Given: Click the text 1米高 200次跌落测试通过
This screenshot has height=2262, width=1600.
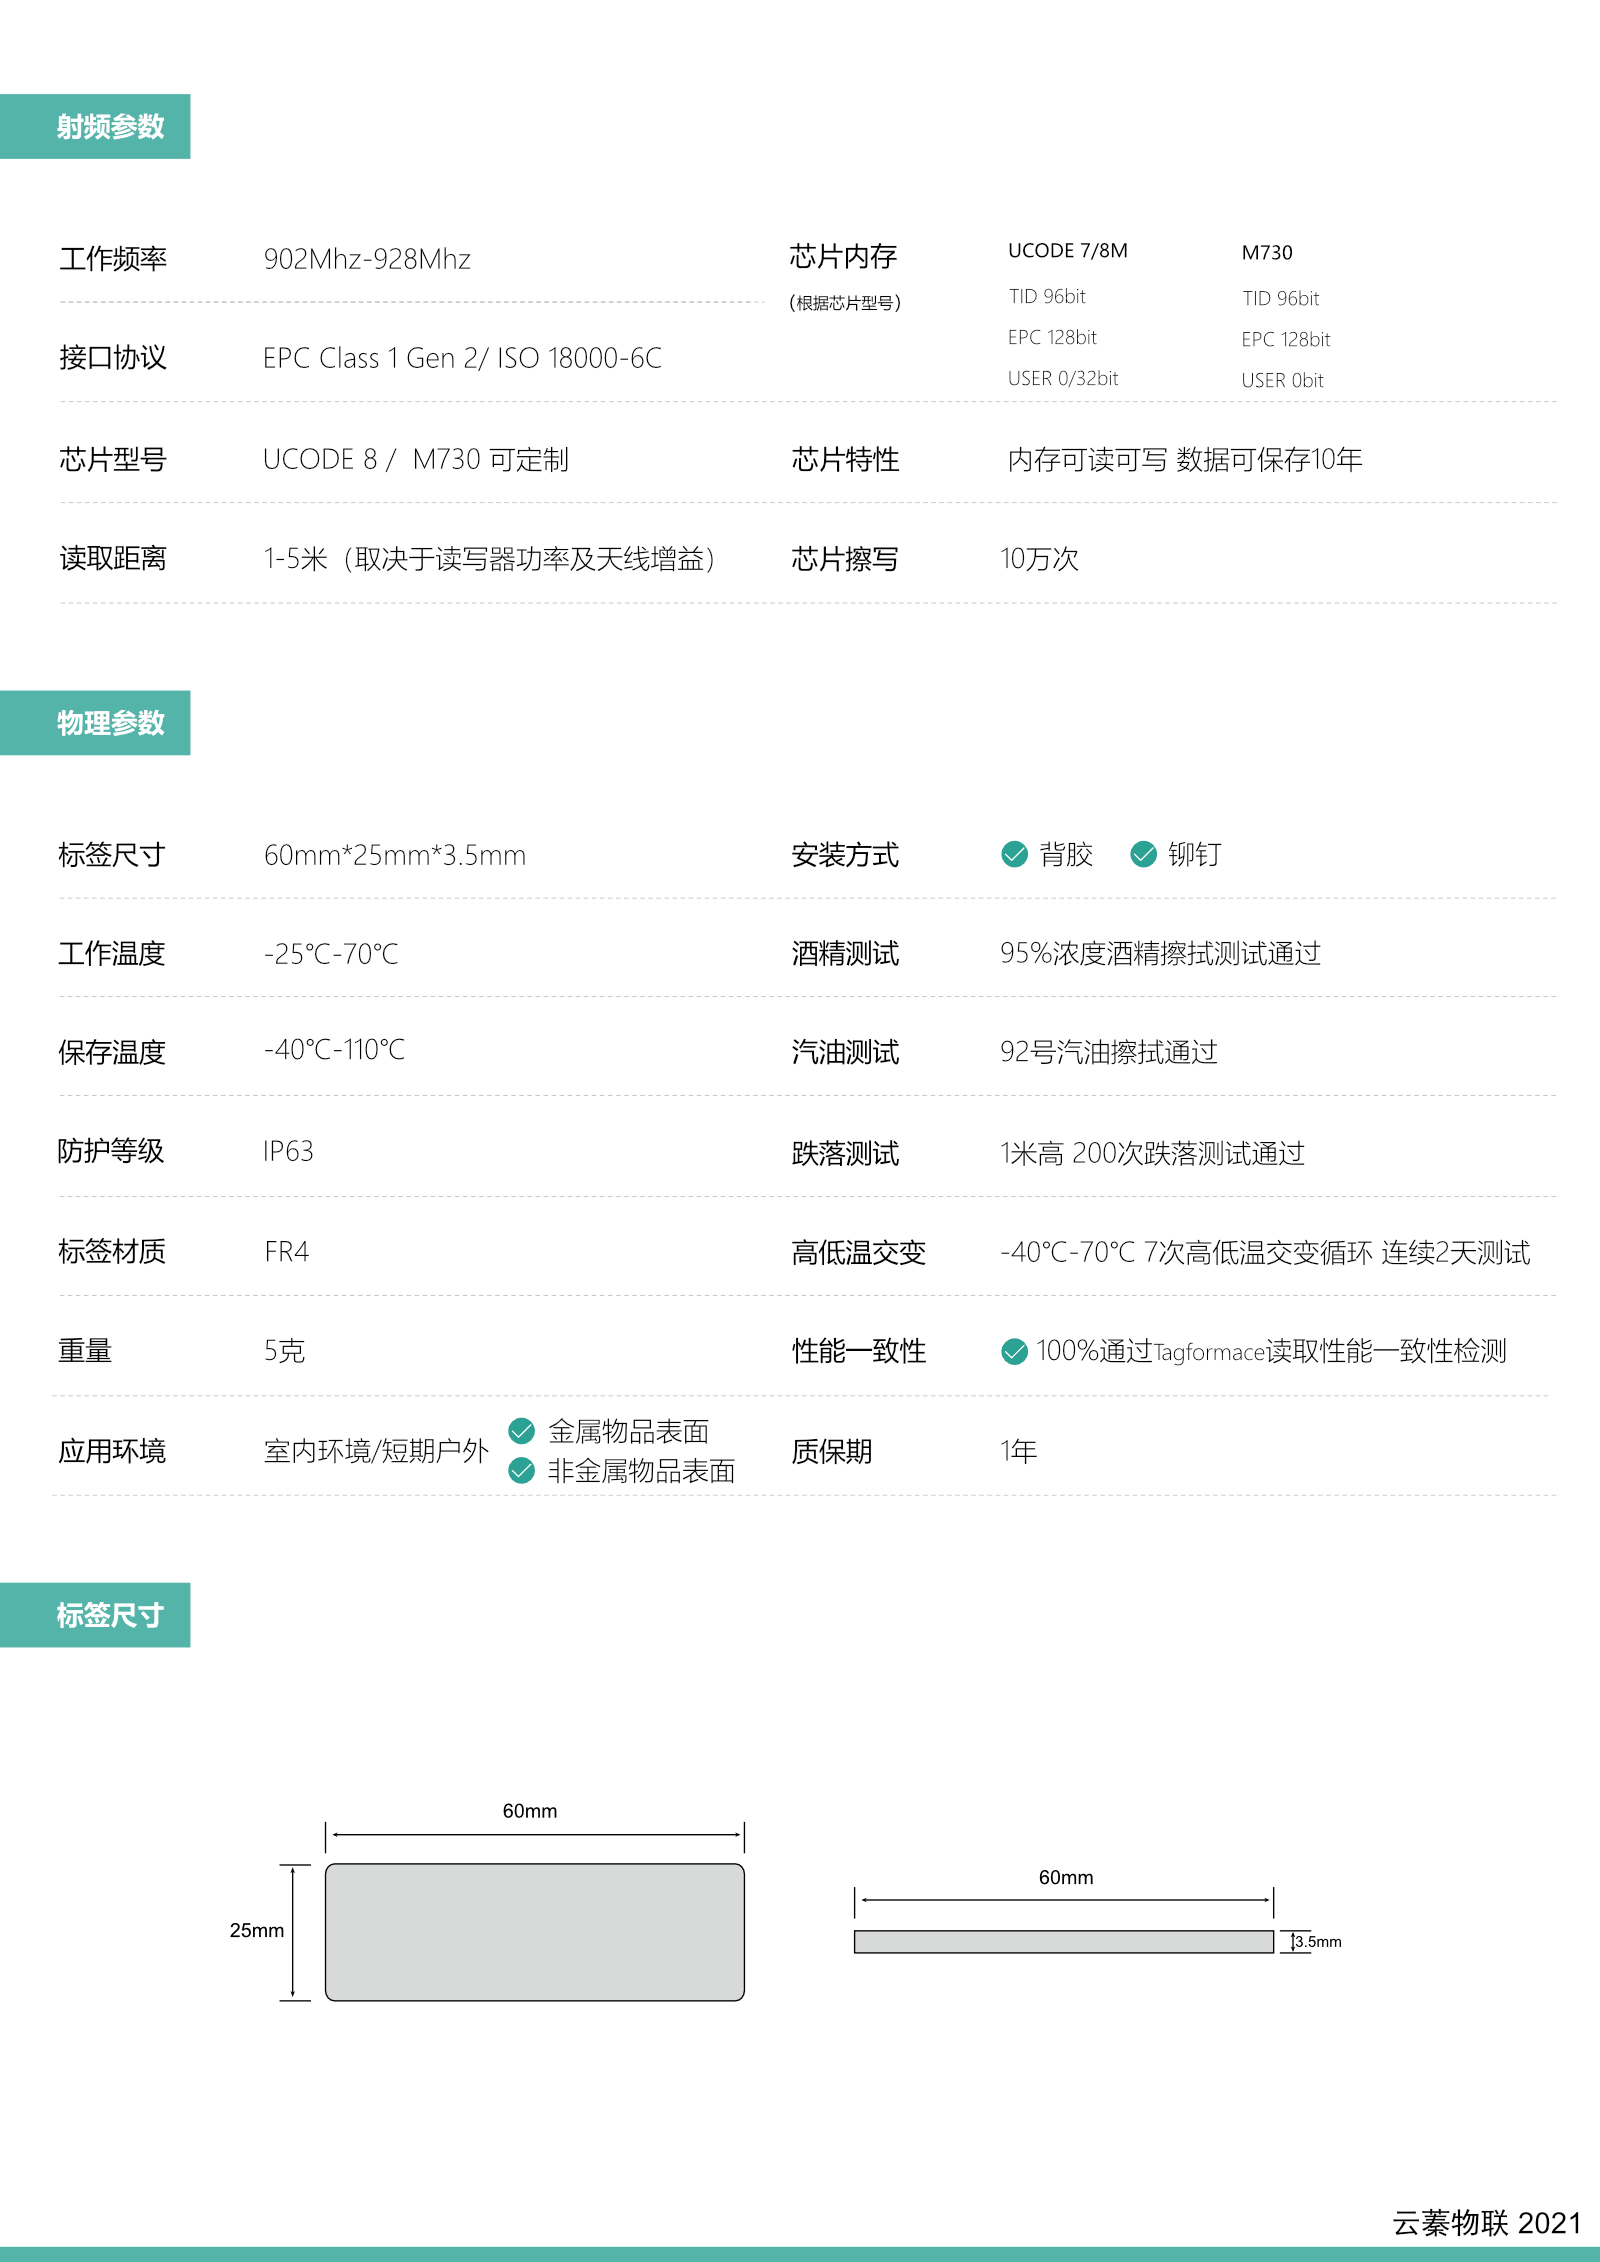Looking at the screenshot, I should click(x=1152, y=1153).
